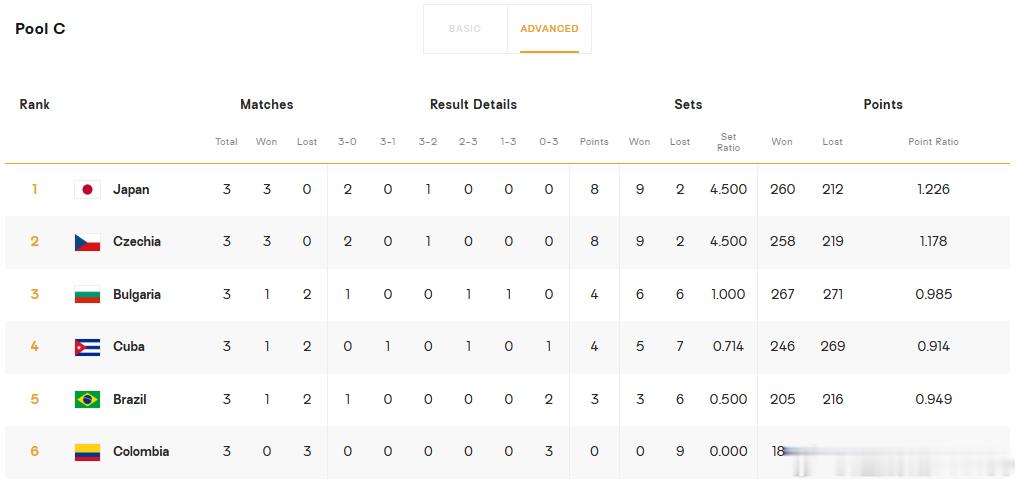1023x486 pixels.
Task: Click the Pool C heading
Action: click(x=40, y=29)
